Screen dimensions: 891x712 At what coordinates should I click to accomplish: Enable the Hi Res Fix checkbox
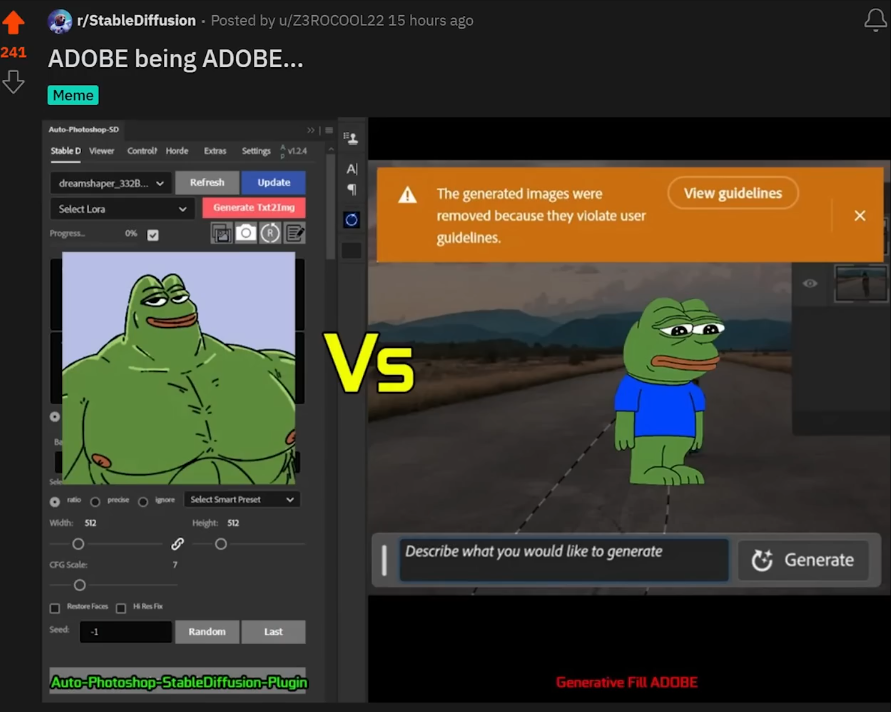[121, 608]
